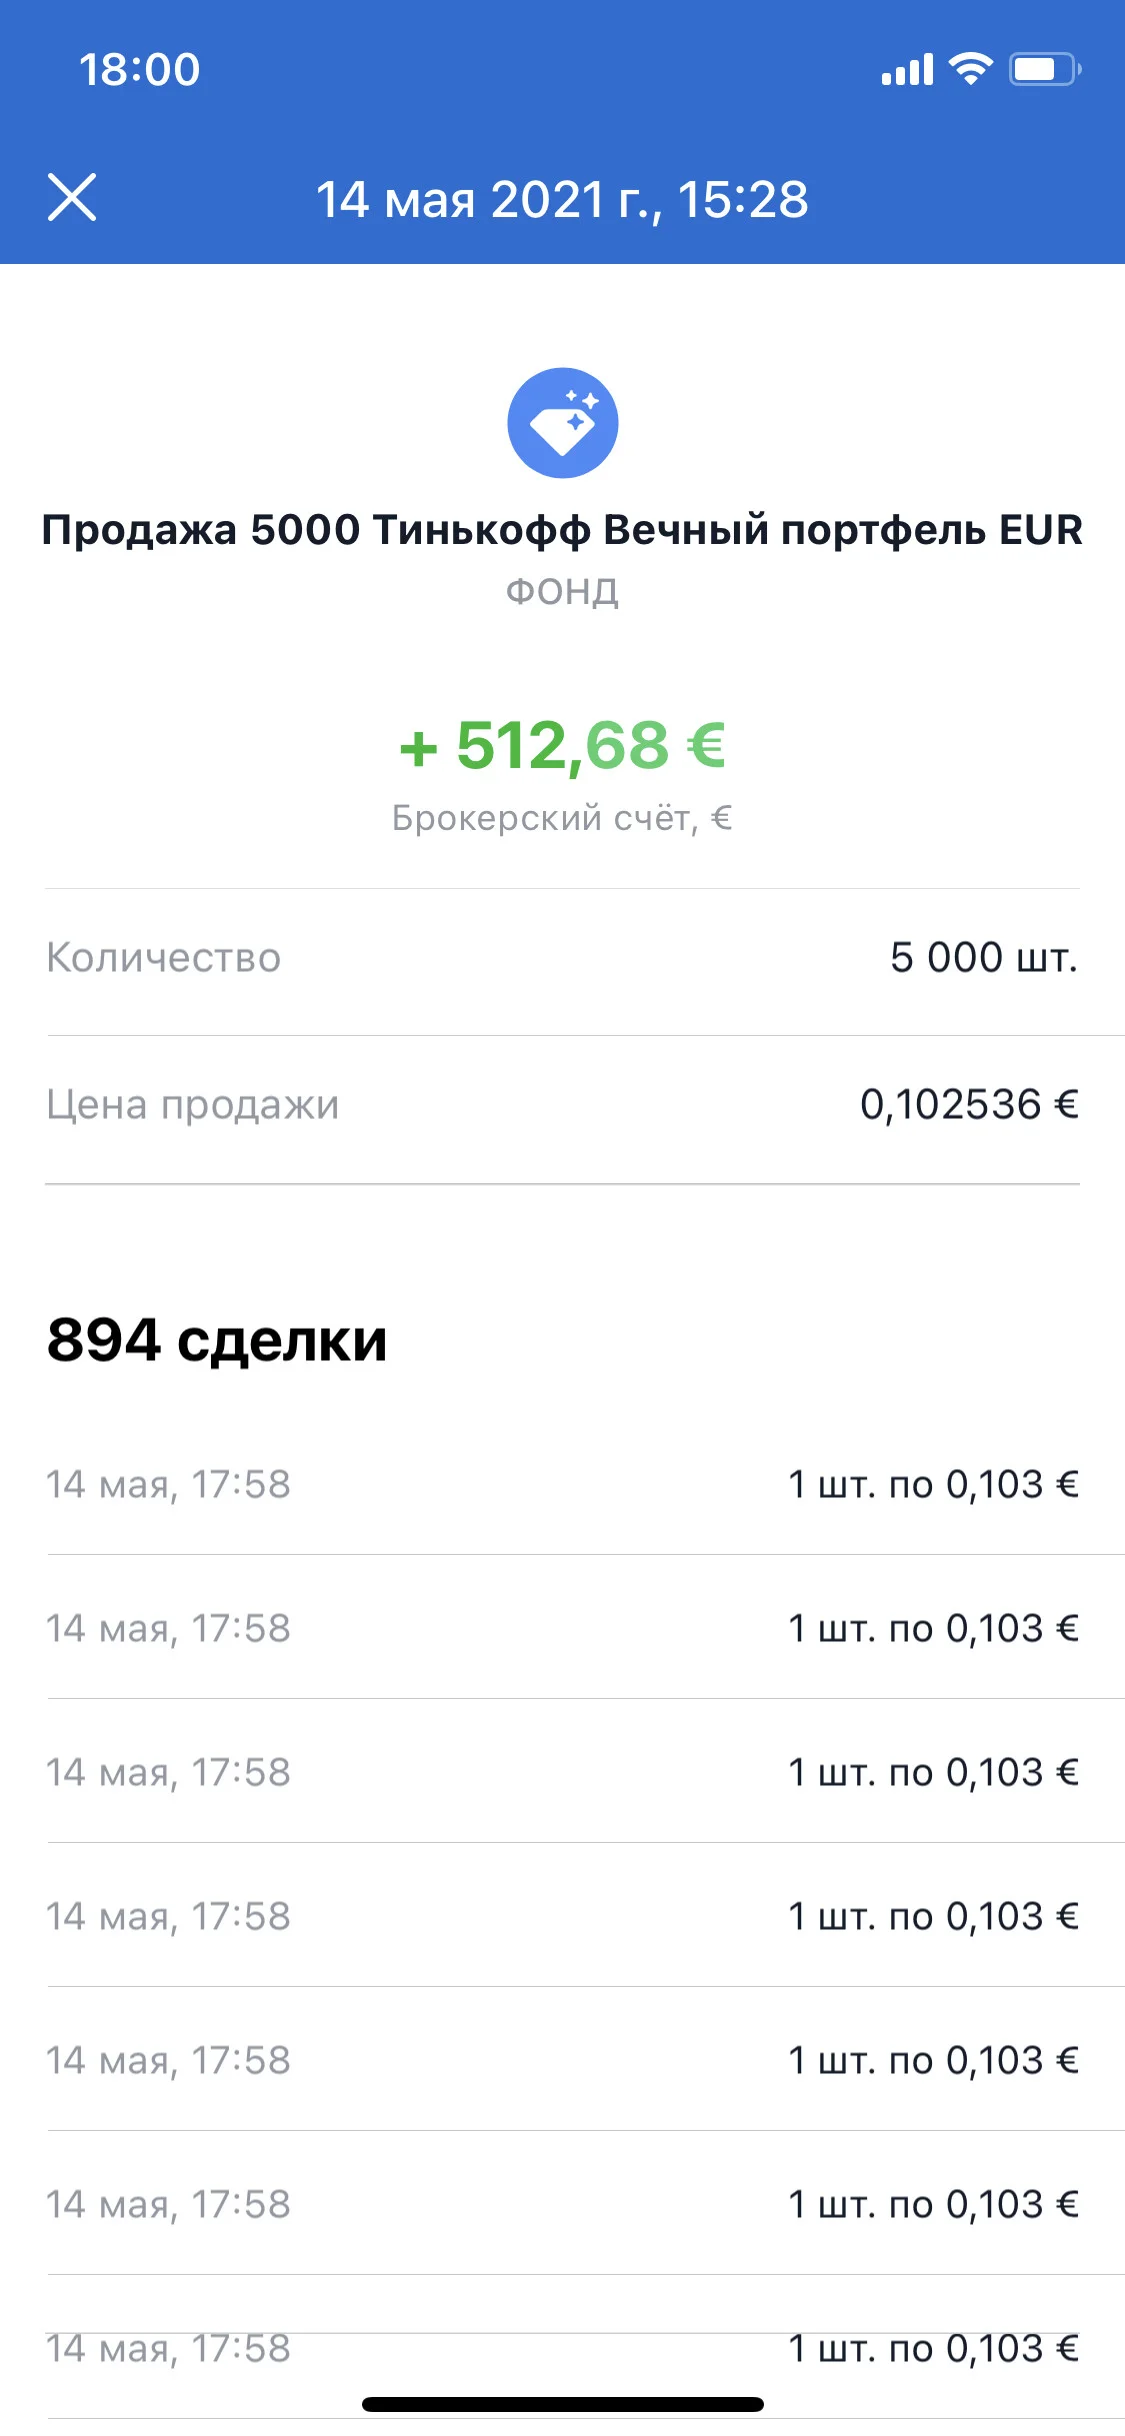This screenshot has height=2436, width=1125.
Task: Open the Брокерский счёт, € account label
Action: click(562, 818)
